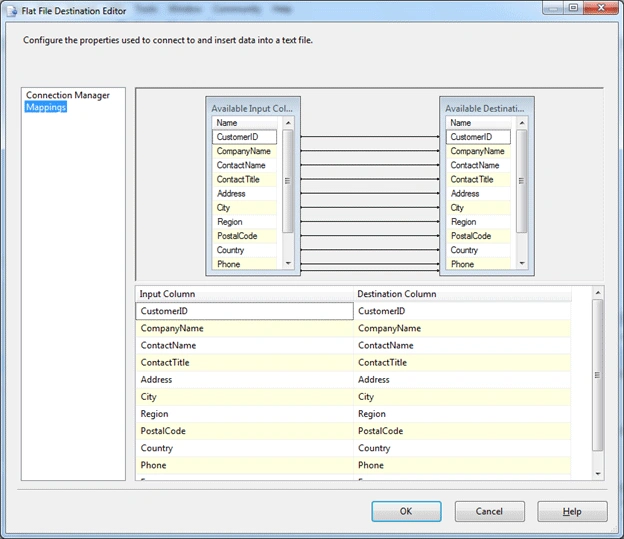This screenshot has width=624, height=539.
Task: Select CustomerID in Available Destination Columns box
Action: pyautogui.click(x=478, y=137)
